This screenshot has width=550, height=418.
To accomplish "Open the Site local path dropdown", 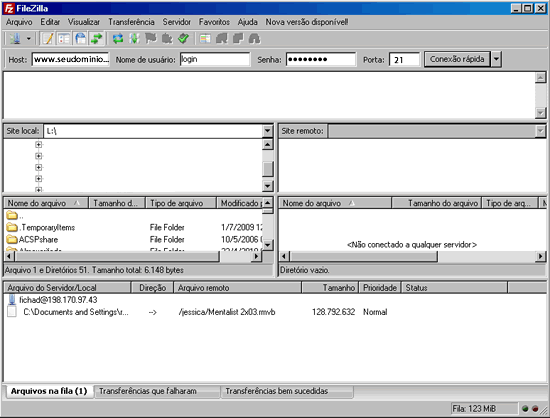I will tap(268, 131).
